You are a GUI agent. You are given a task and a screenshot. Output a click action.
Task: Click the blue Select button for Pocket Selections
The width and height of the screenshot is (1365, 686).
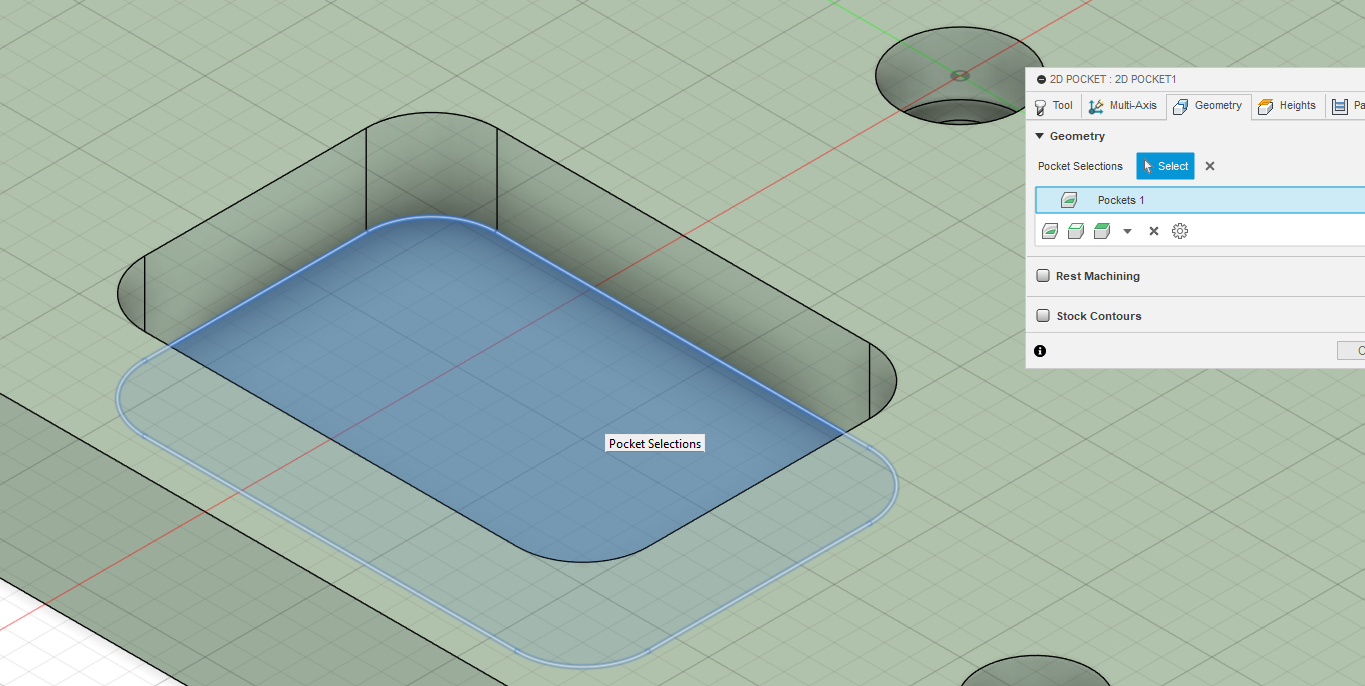click(1165, 166)
